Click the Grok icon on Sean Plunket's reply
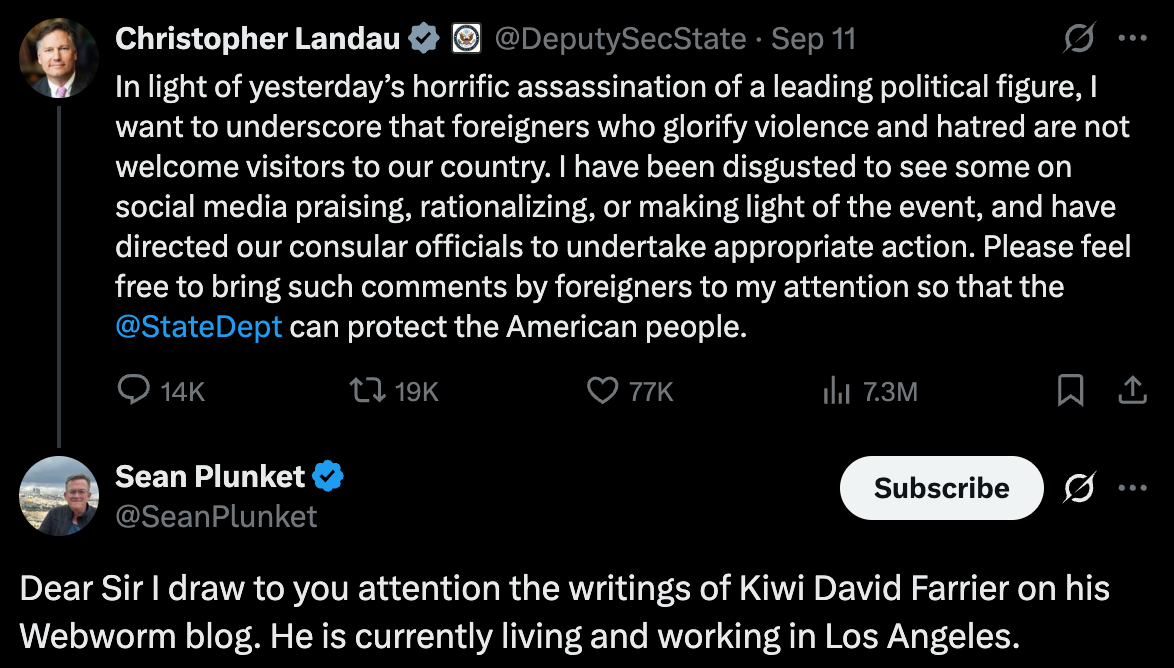The width and height of the screenshot is (1174, 668). coord(1079,489)
